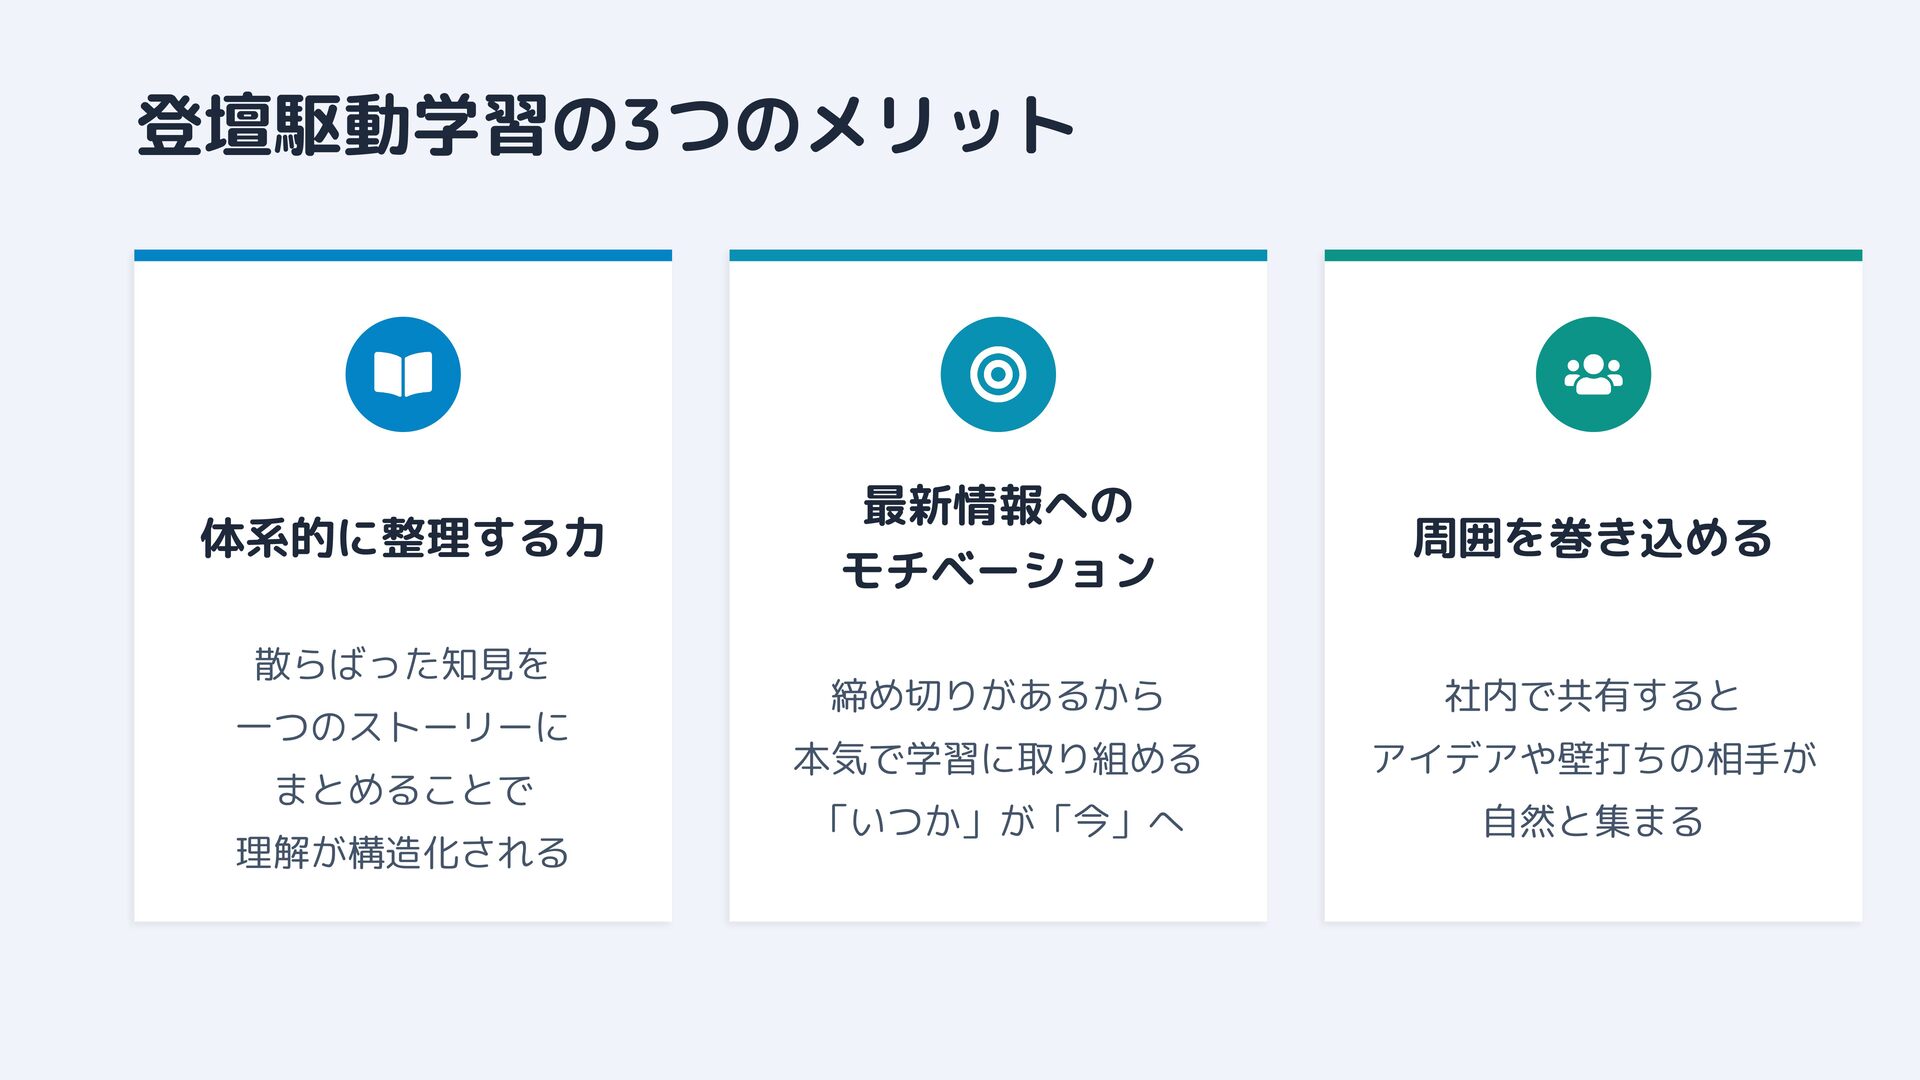1920x1080 pixels.
Task: Select the text line 一つのストーリーに
Action: [403, 727]
